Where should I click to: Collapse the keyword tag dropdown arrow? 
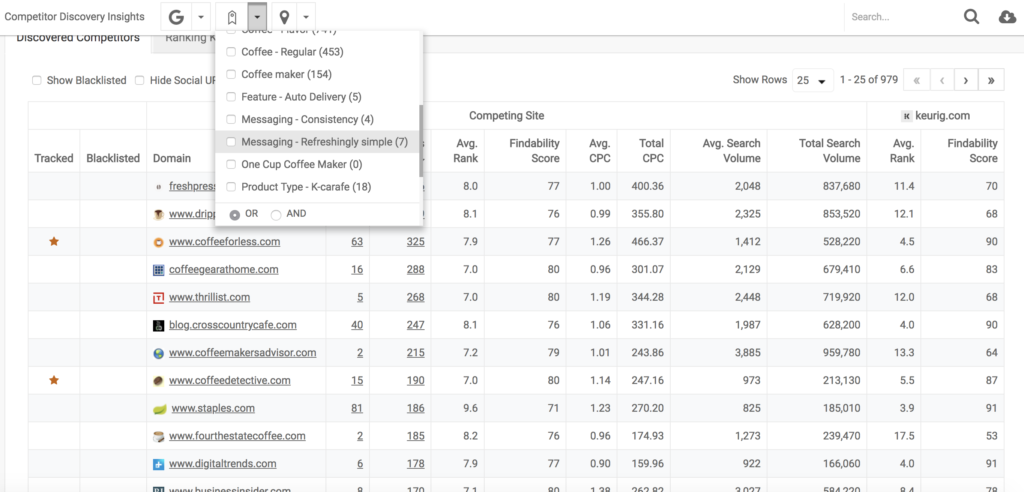(258, 16)
